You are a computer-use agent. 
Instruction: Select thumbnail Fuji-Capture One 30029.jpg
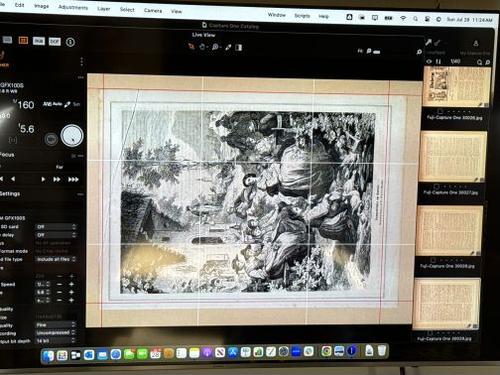click(447, 304)
